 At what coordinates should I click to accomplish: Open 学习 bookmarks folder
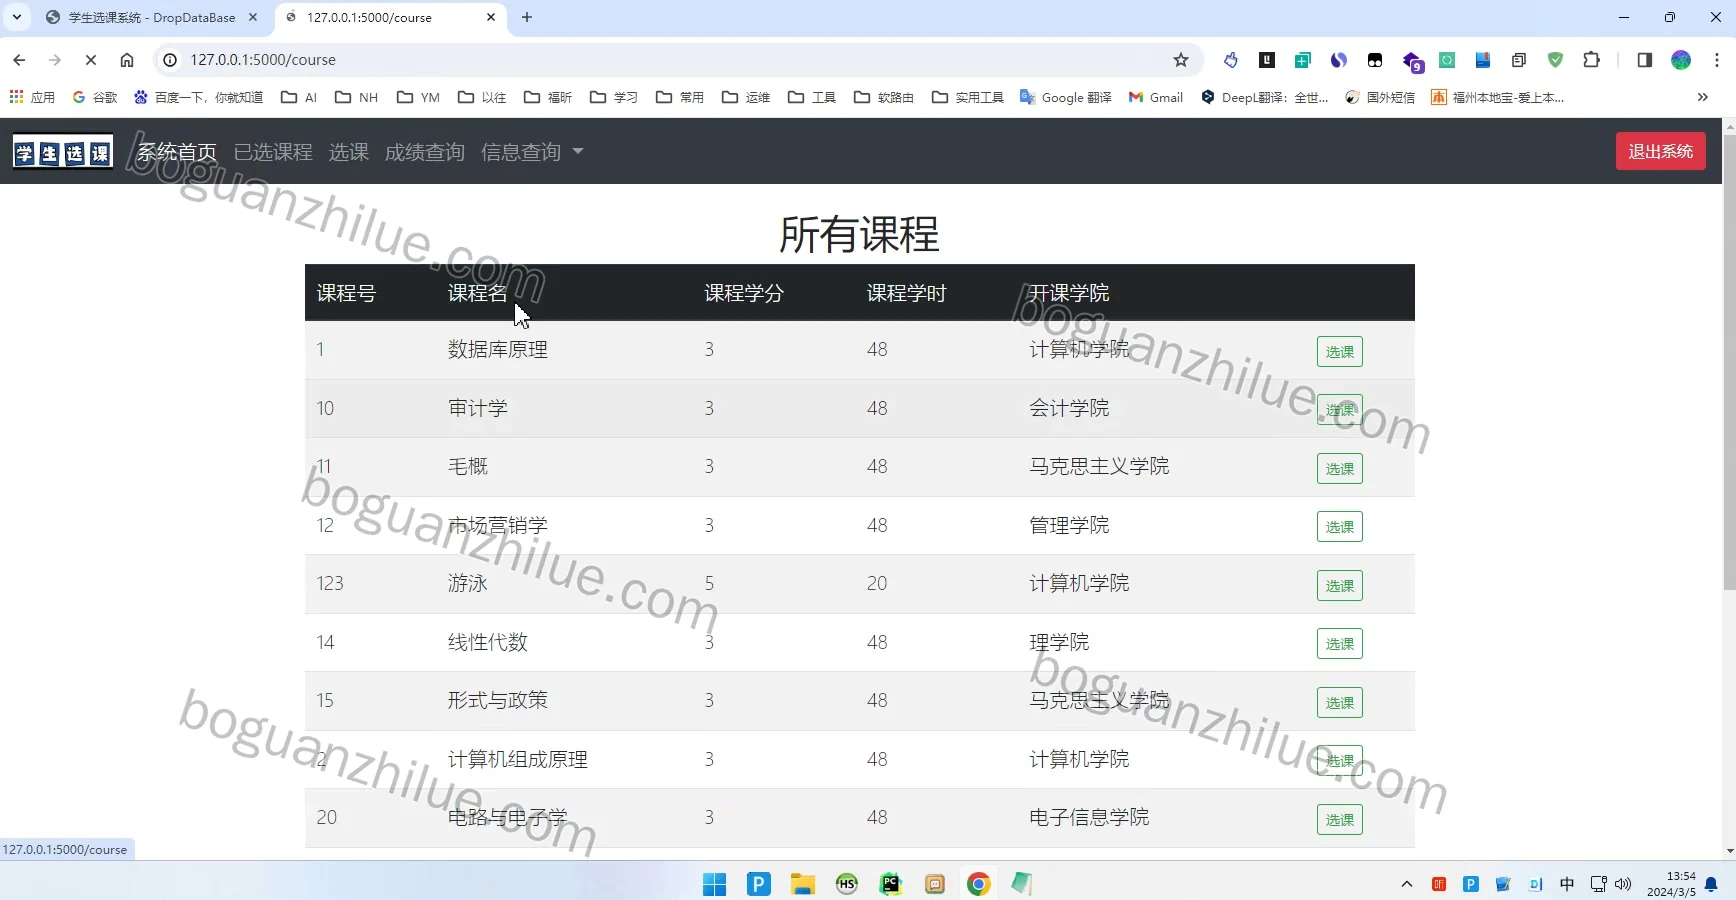point(614,97)
